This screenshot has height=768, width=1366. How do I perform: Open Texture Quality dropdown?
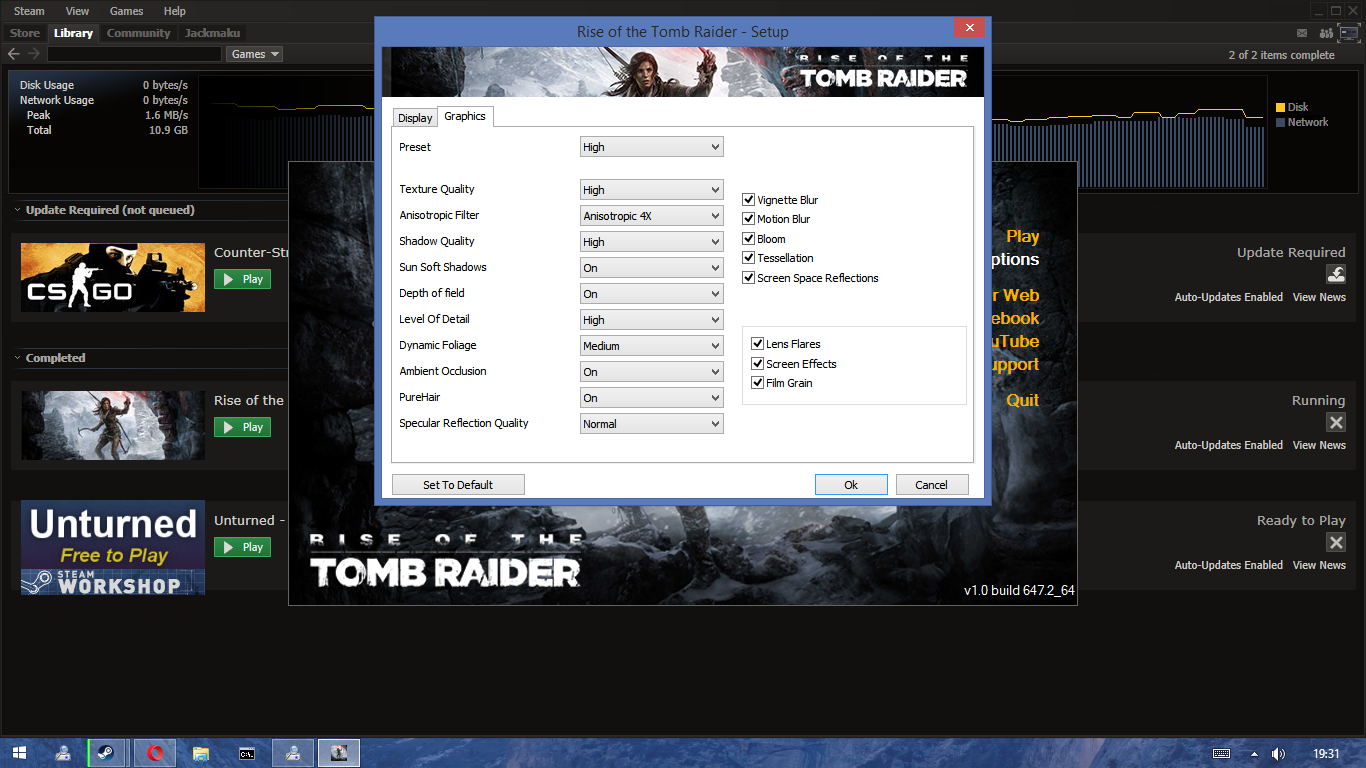[651, 190]
